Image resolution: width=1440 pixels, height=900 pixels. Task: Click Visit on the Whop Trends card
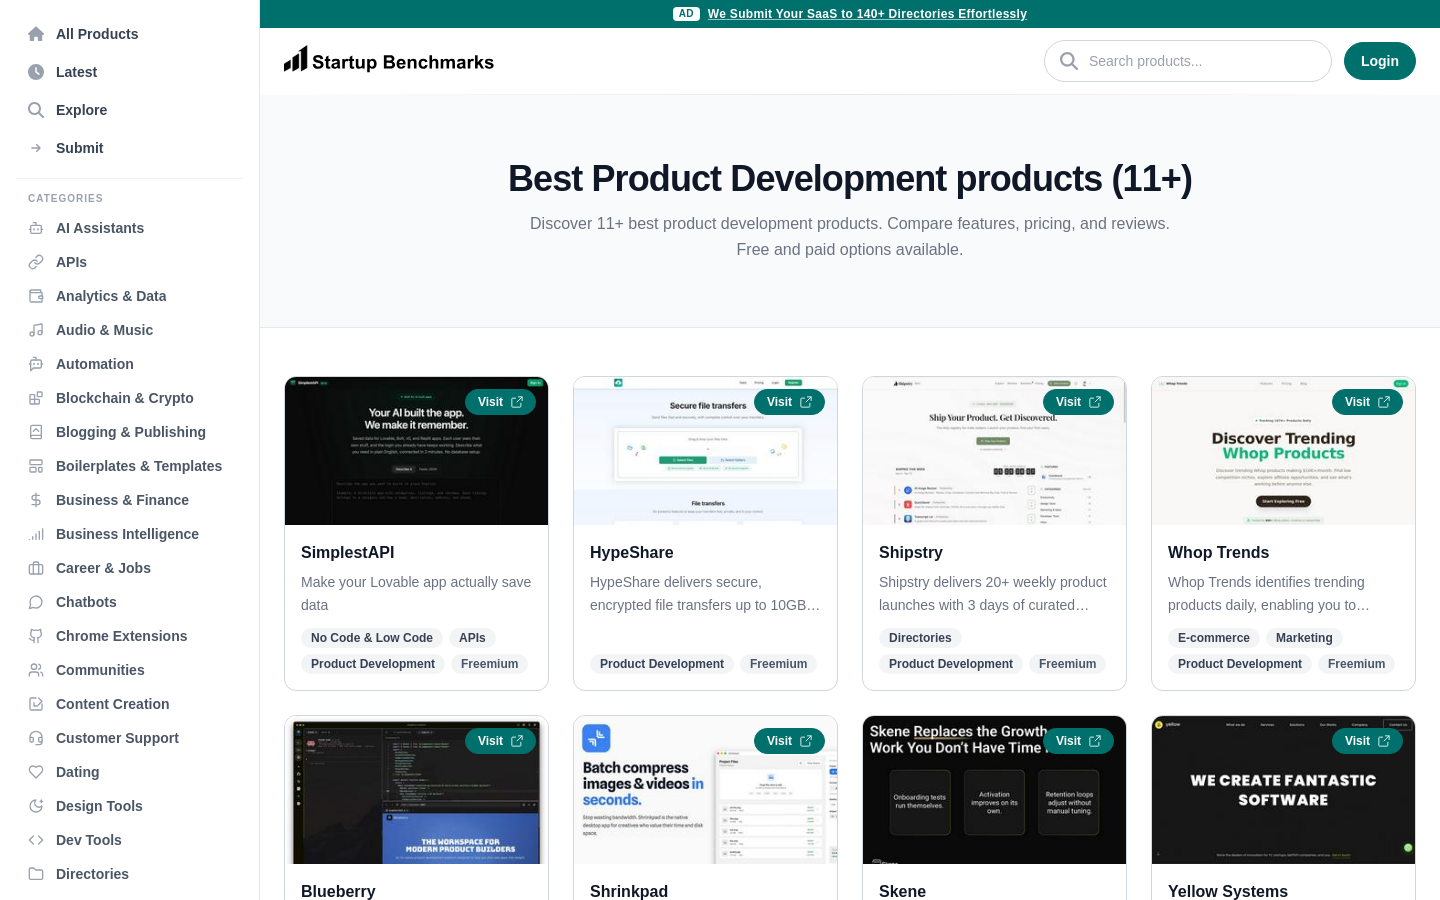pos(1367,402)
